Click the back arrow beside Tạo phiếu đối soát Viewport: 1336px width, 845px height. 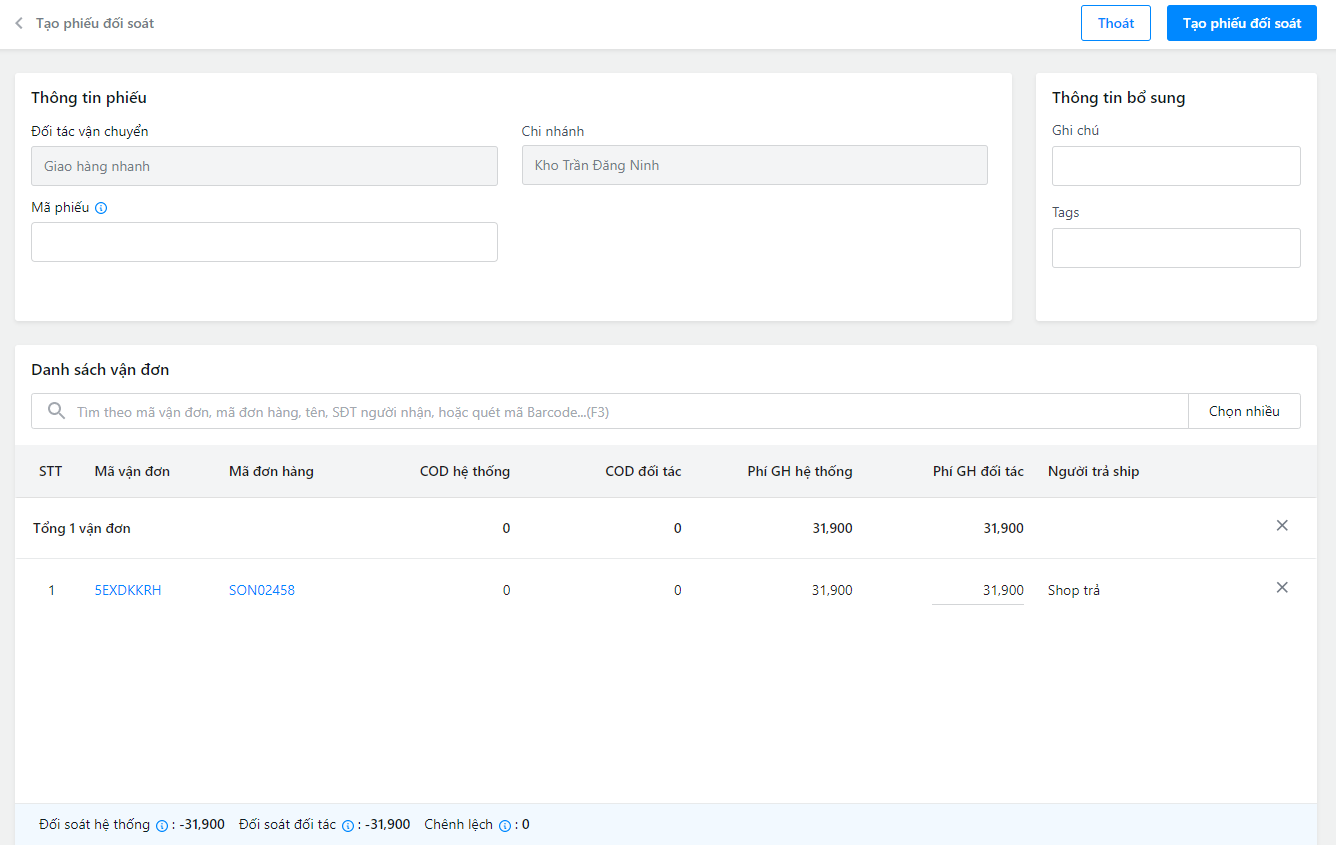click(19, 23)
